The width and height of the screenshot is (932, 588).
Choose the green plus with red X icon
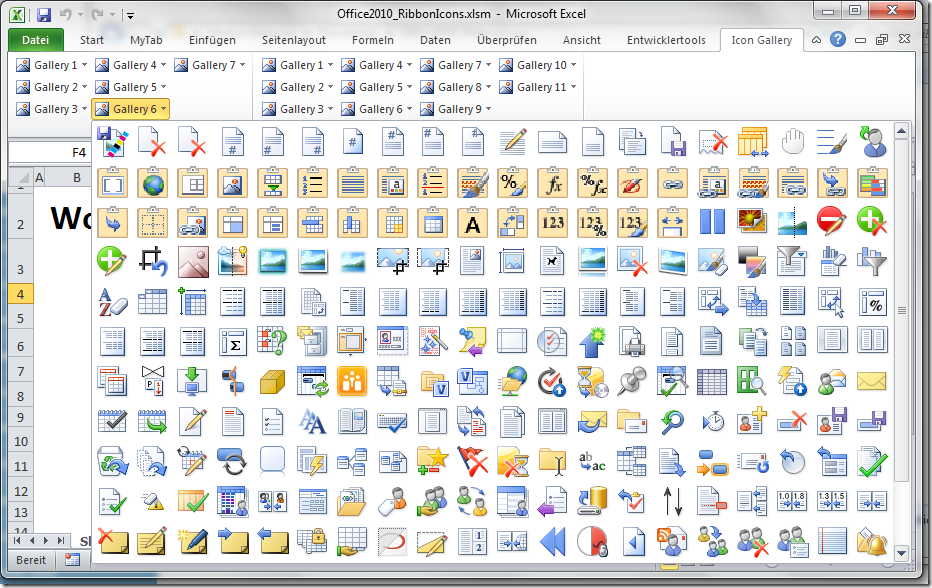tap(872, 222)
